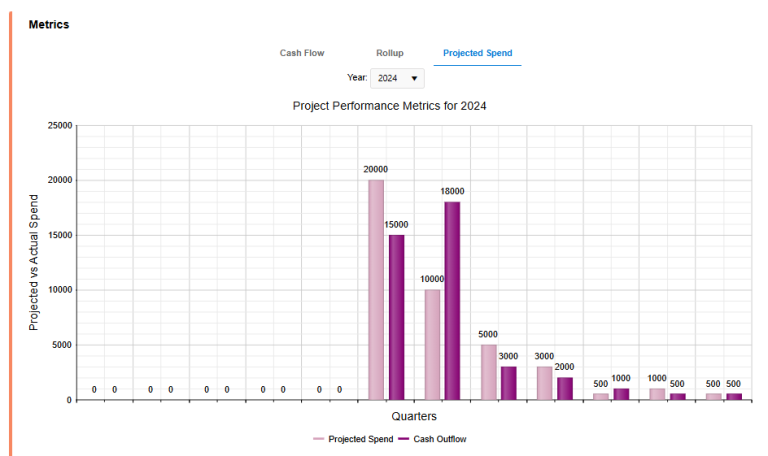
Task: Toggle Cash Outflow legend item
Action: [x=439, y=439]
